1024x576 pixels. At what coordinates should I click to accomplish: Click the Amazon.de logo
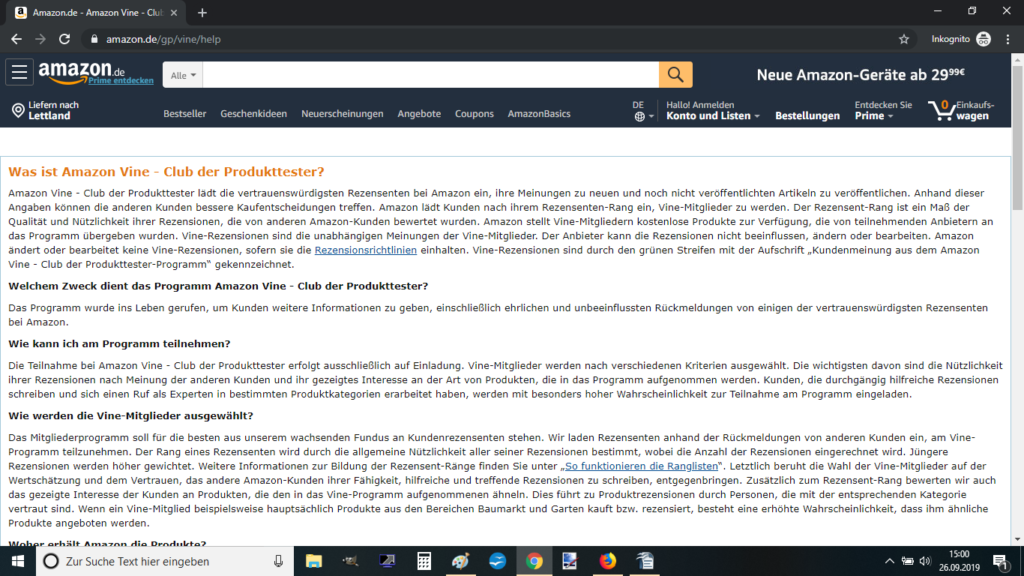pyautogui.click(x=81, y=72)
